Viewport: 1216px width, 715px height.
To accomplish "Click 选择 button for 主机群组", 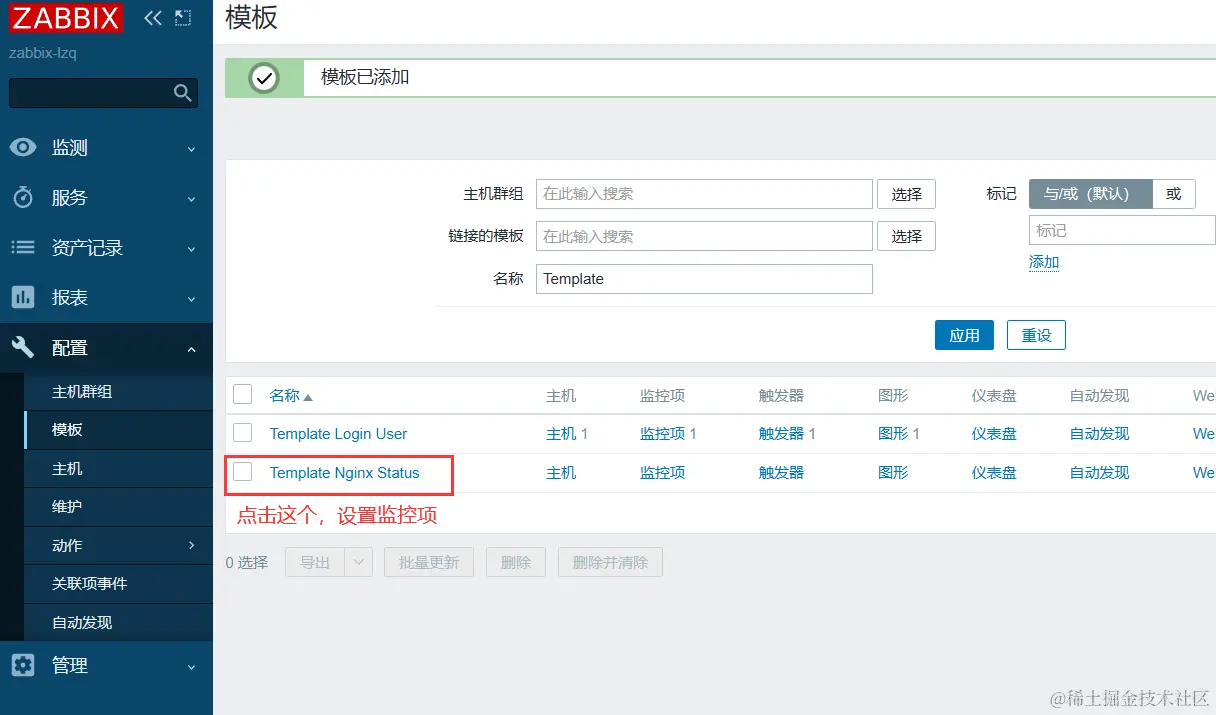I will [x=906, y=194].
